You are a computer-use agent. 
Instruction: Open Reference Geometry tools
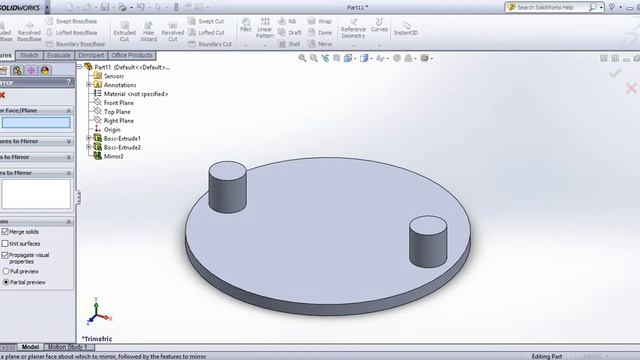tap(353, 29)
